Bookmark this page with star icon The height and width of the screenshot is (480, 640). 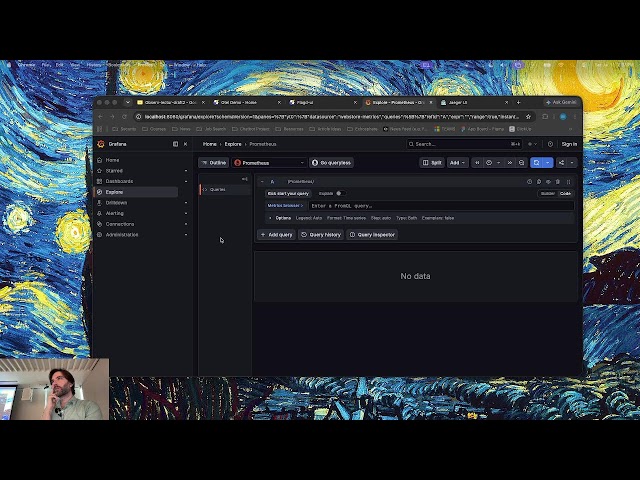coord(528,117)
